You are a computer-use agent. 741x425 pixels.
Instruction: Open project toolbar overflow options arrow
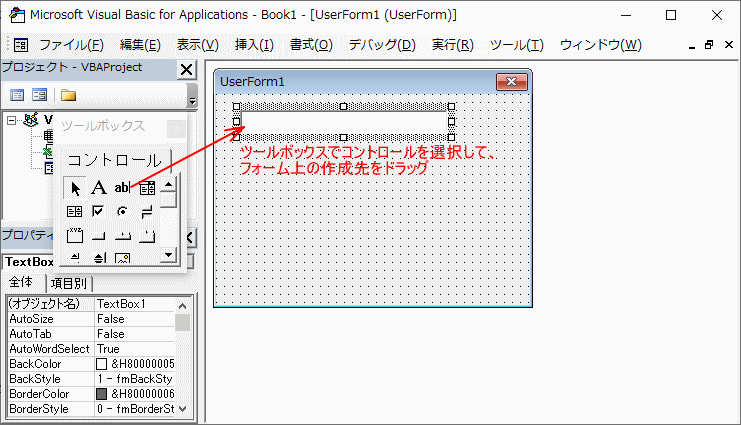pyautogui.click(x=192, y=101)
